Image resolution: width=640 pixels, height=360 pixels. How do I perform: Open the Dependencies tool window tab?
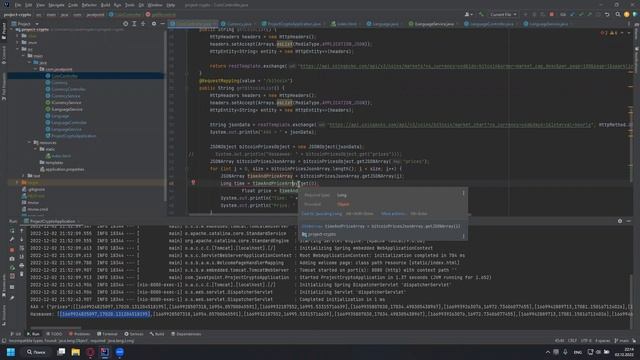point(186,334)
